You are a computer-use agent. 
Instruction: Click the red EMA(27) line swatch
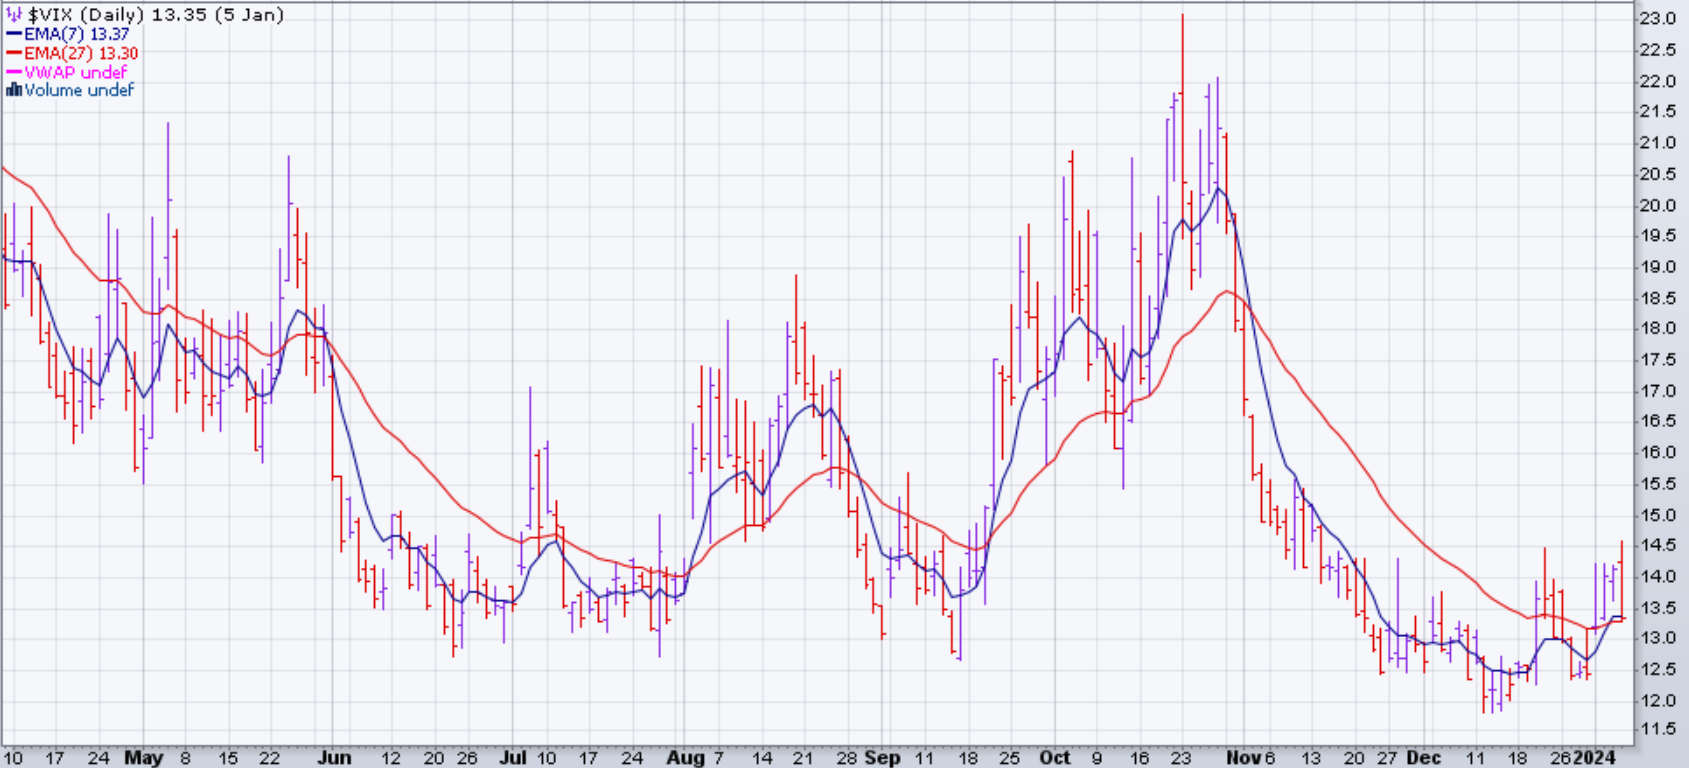(x=14, y=53)
